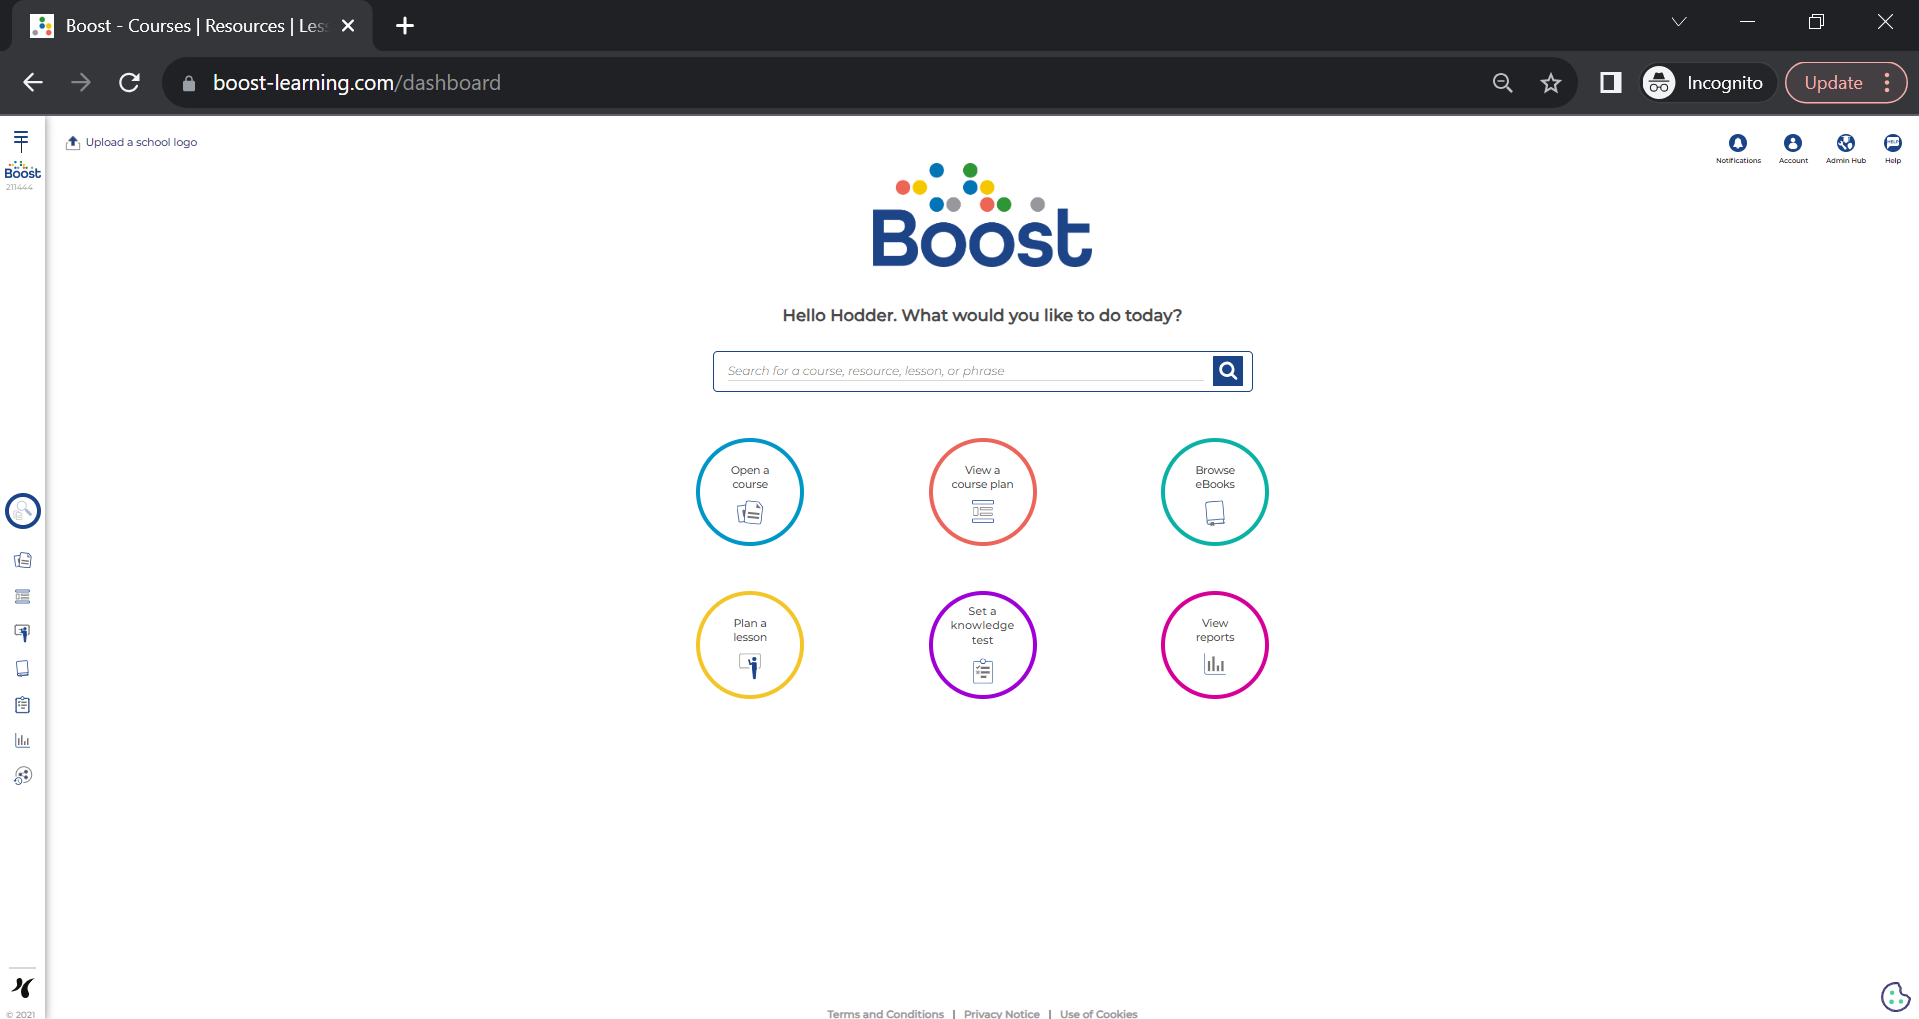Select the 'View a course plan' circle
The image size is (1919, 1019).
click(x=982, y=492)
